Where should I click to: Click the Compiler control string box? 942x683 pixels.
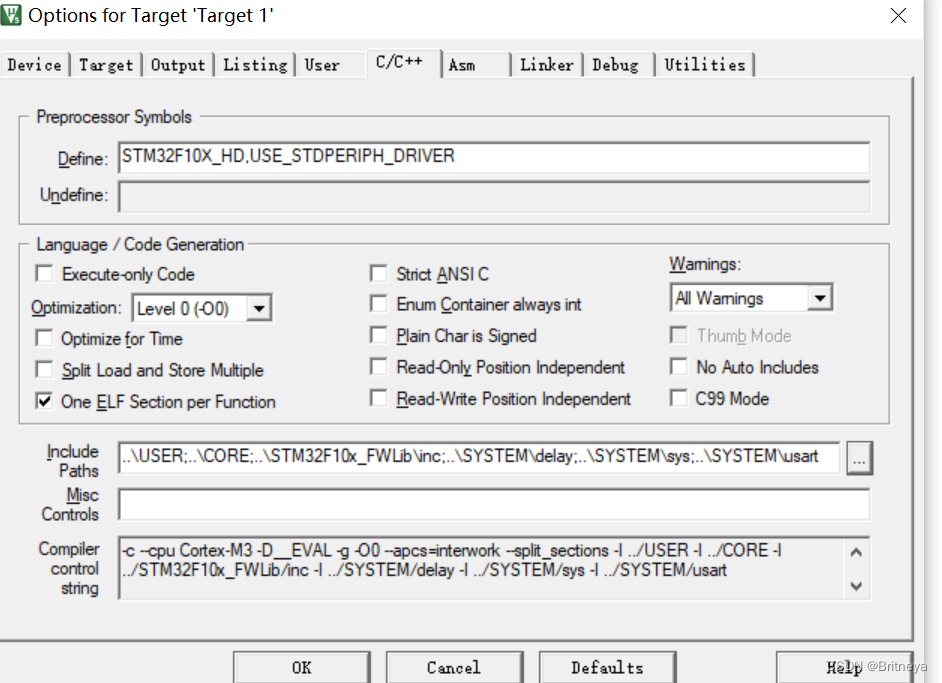(x=494, y=568)
